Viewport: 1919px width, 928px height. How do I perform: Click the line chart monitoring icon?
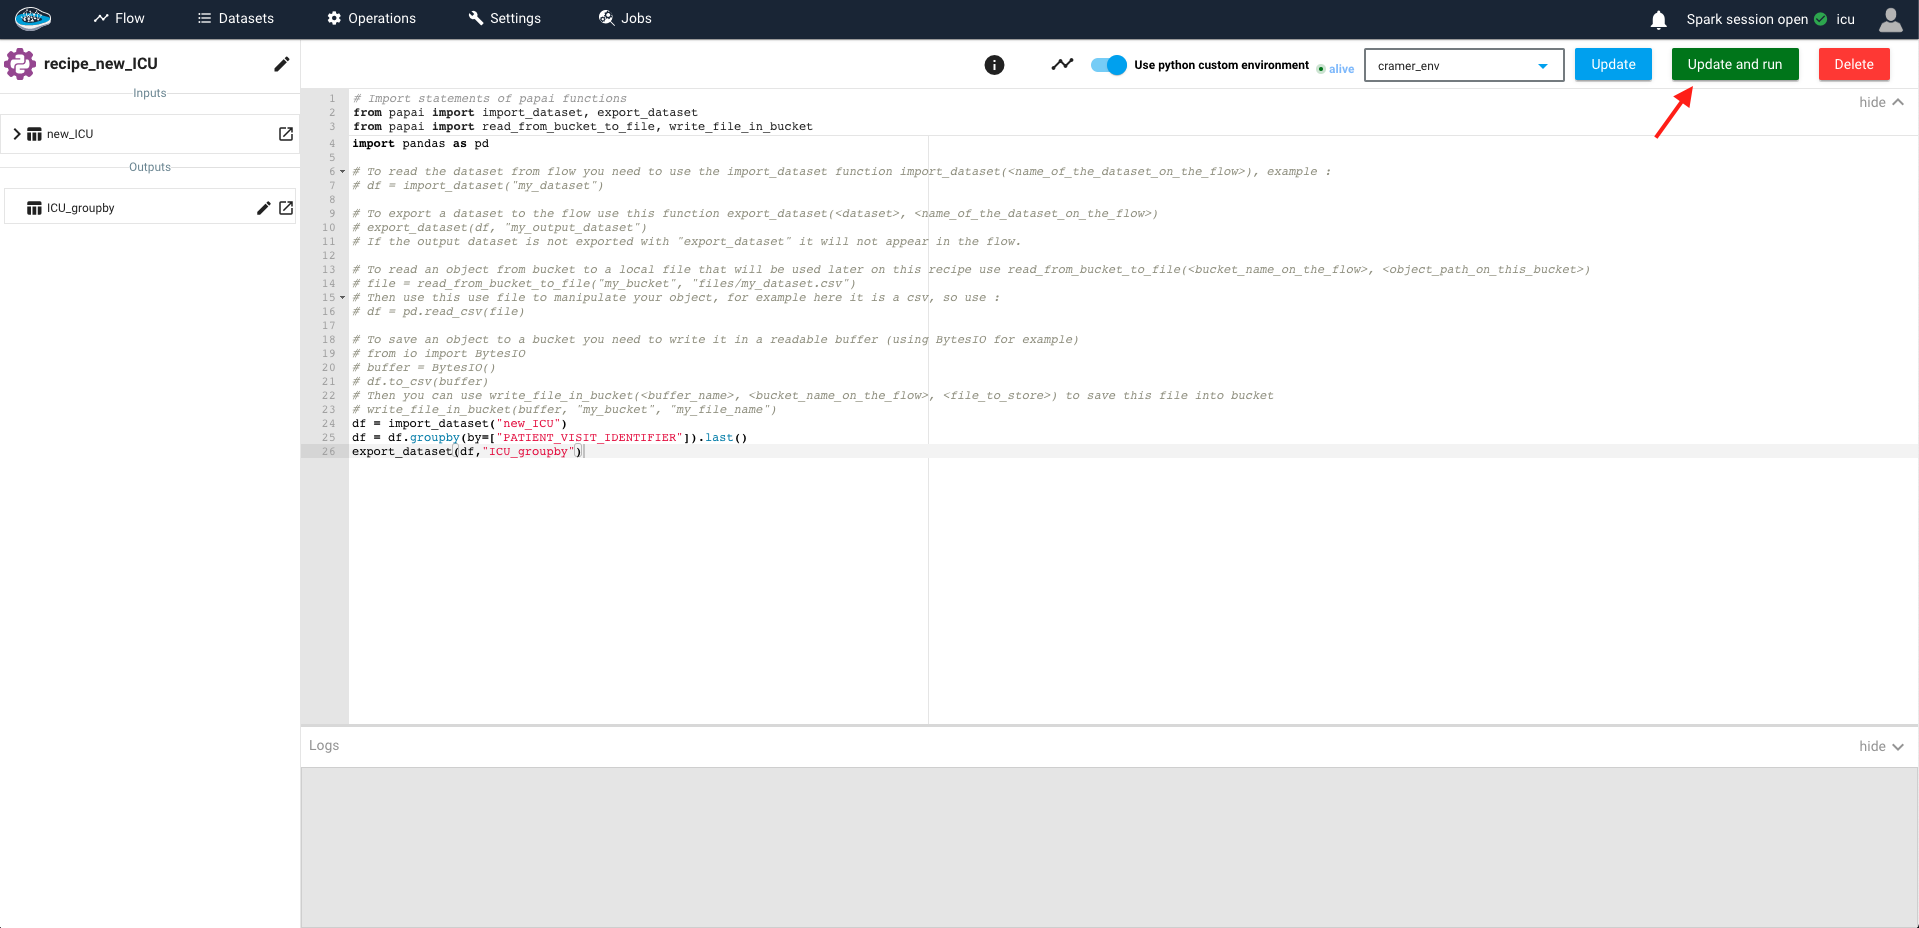pyautogui.click(x=1062, y=65)
